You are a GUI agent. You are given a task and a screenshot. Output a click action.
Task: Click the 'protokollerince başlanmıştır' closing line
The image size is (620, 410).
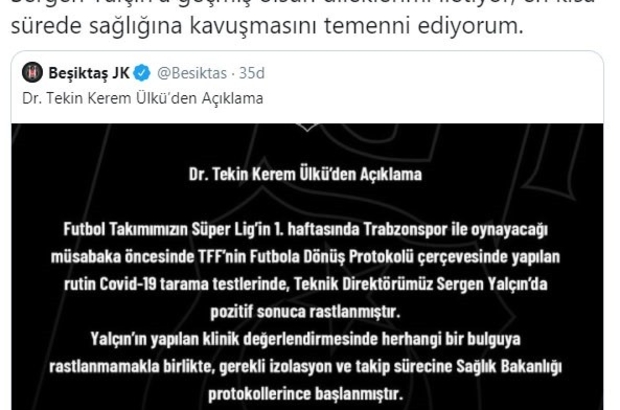click(305, 394)
